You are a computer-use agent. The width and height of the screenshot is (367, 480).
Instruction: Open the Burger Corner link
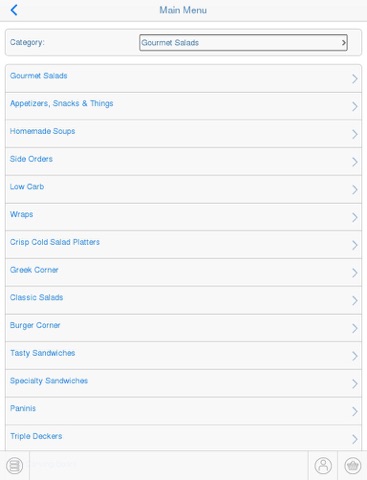35,325
